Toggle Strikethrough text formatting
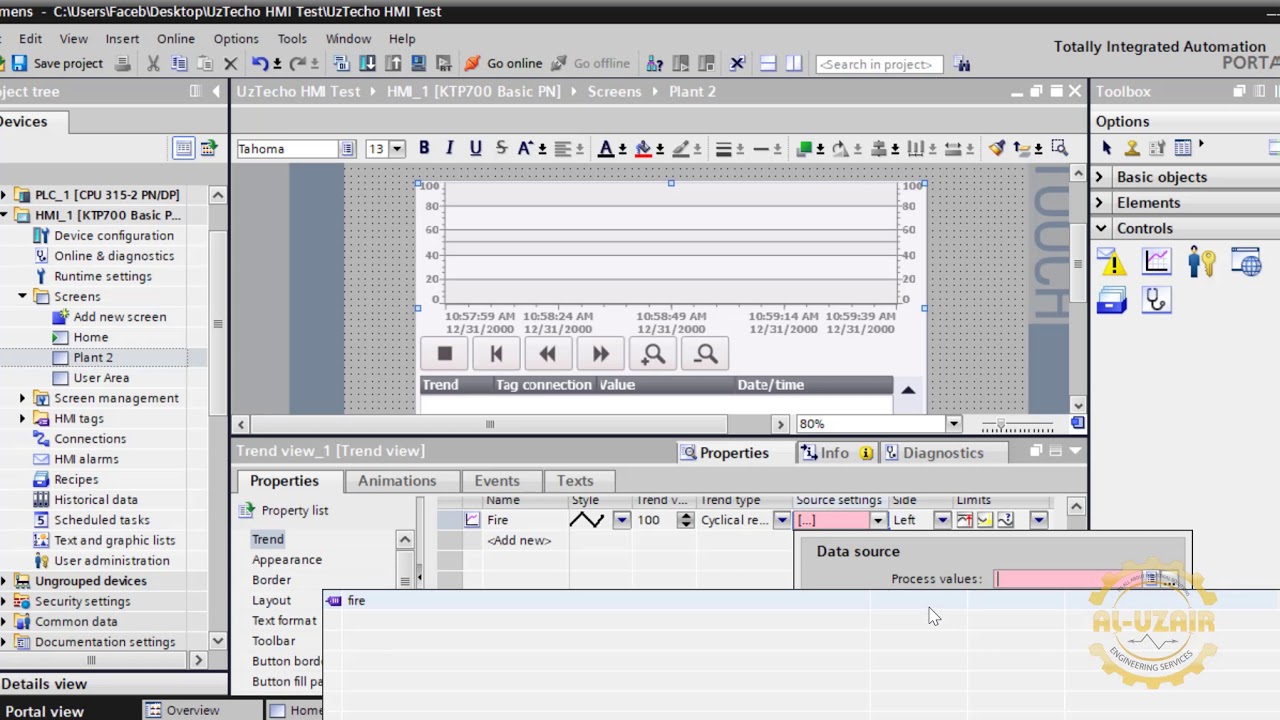Image resolution: width=1280 pixels, height=720 pixels. click(501, 148)
